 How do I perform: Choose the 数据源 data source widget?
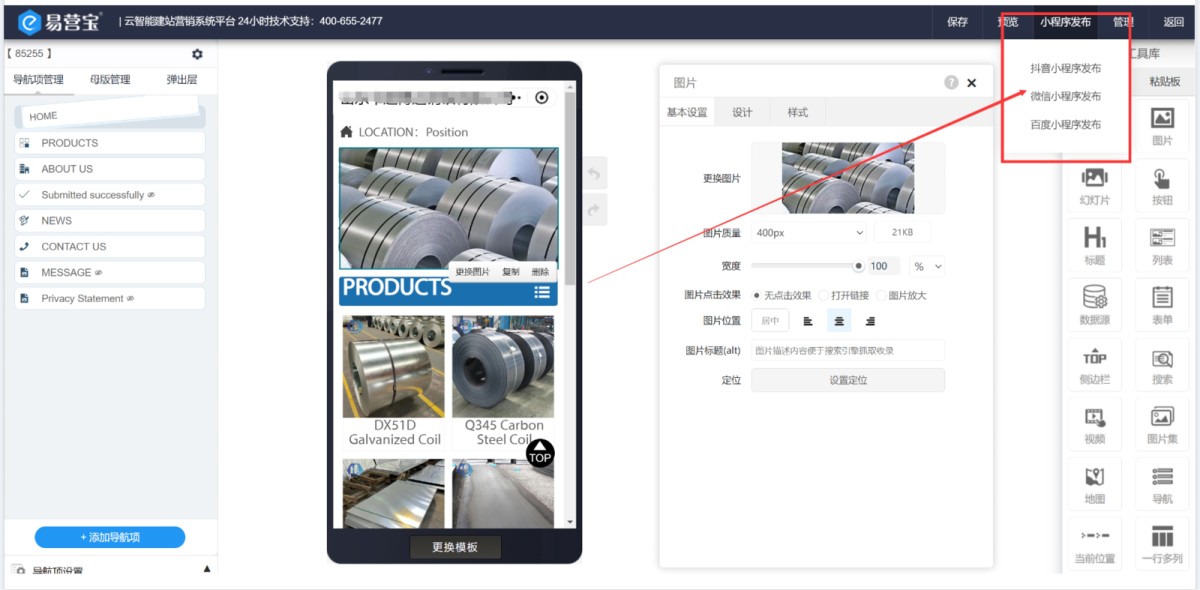point(1094,305)
